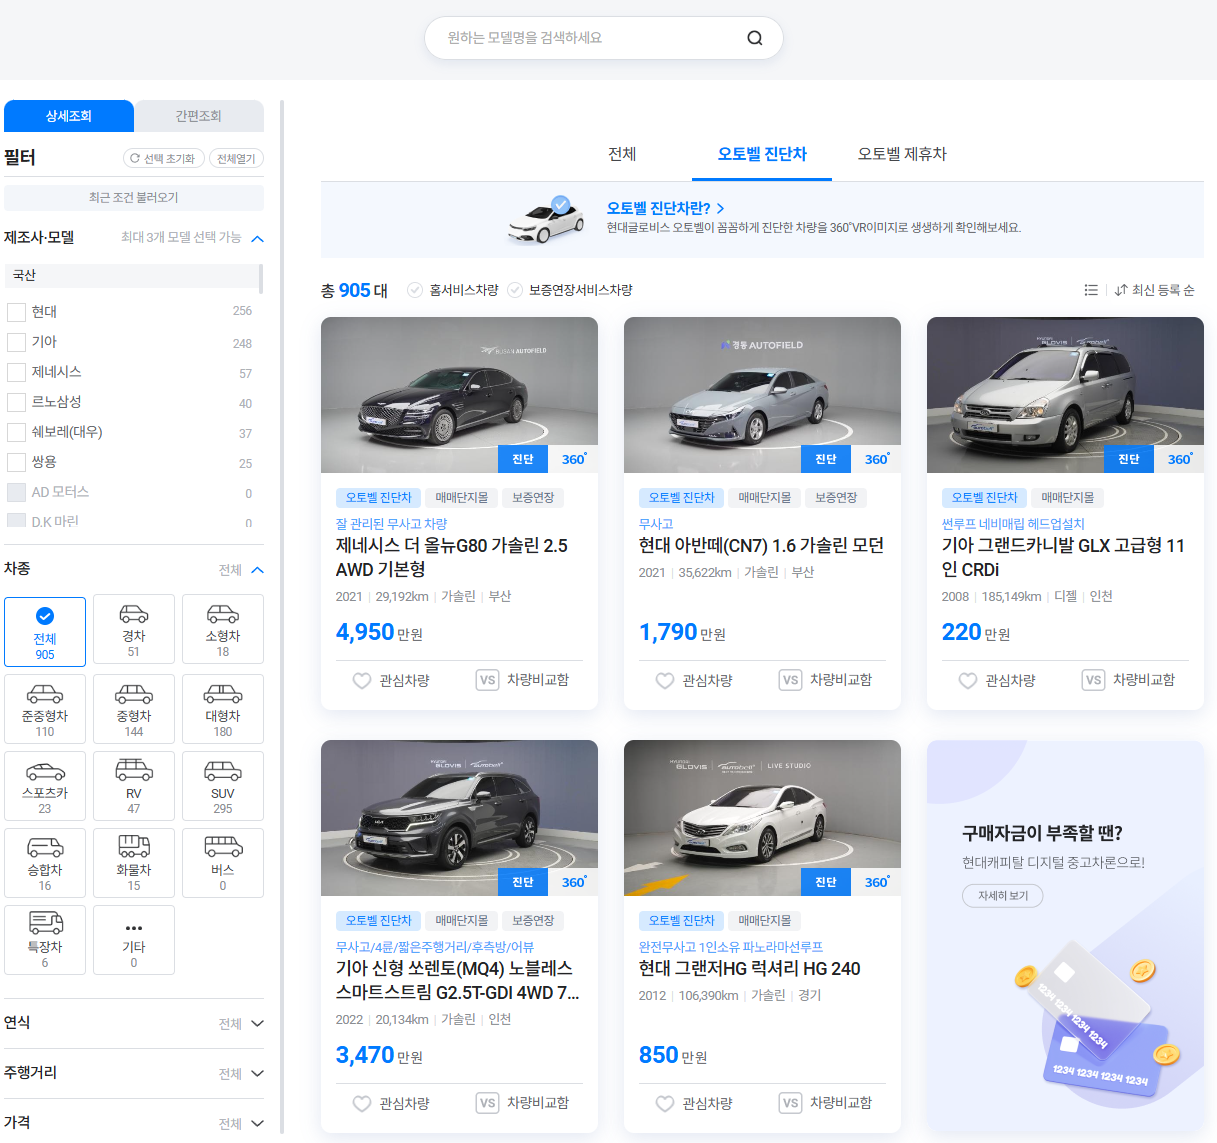Open the 오토벨 진단차란? link
Viewport: 1217px width, 1143px height.
665,208
